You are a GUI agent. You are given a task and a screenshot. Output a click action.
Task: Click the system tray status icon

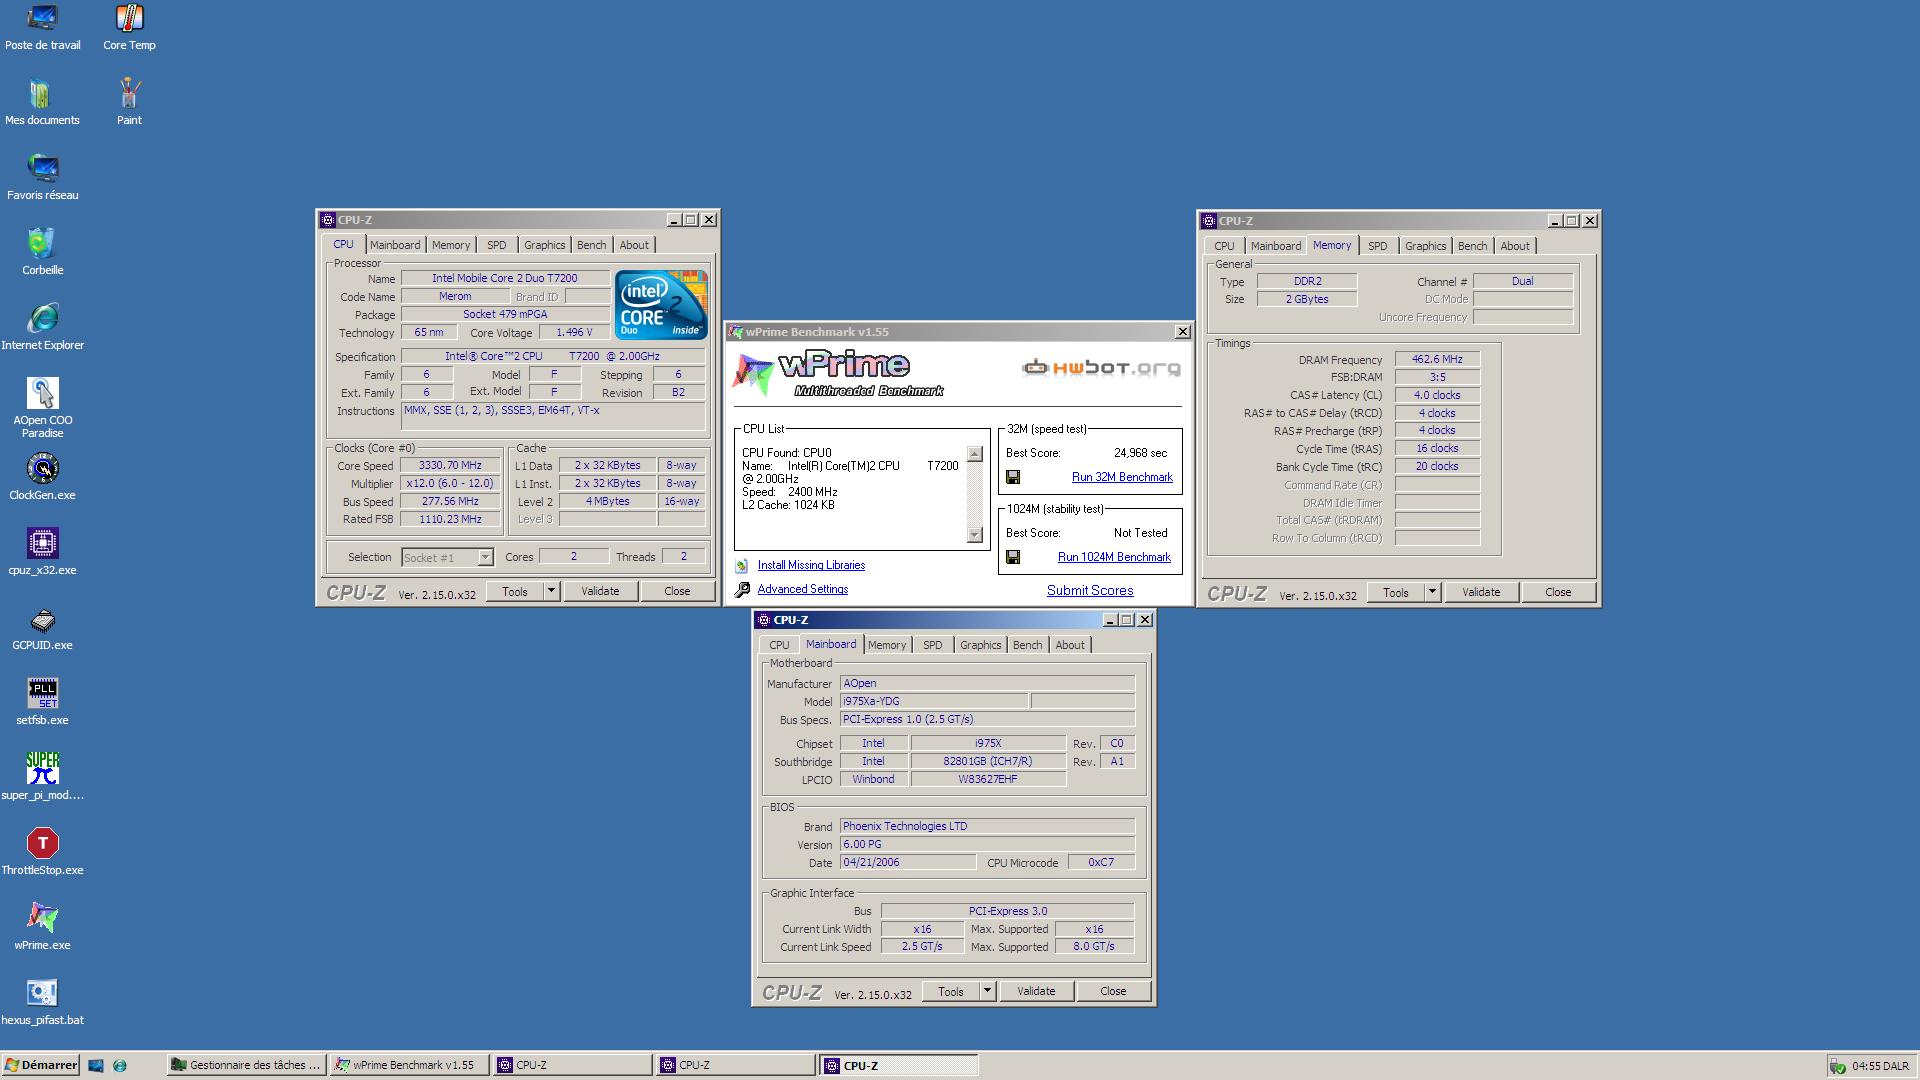click(1838, 1066)
